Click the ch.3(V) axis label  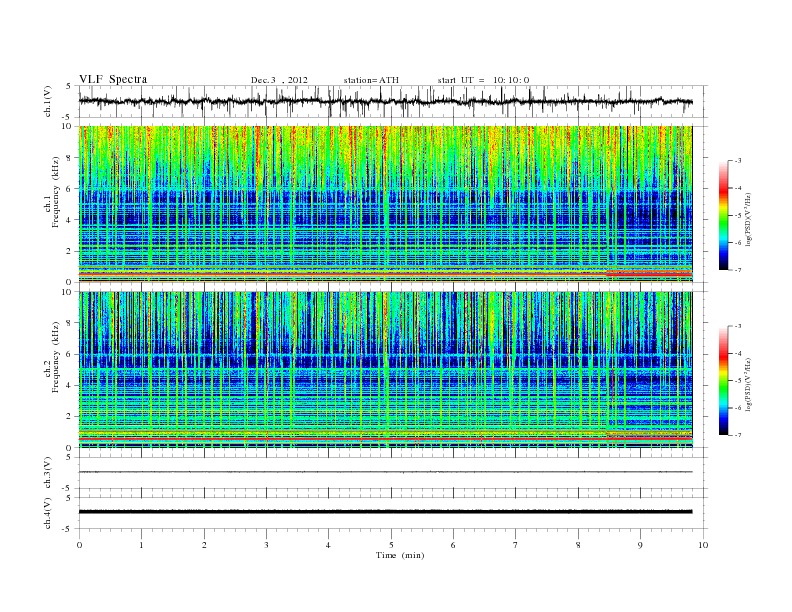tap(48, 473)
